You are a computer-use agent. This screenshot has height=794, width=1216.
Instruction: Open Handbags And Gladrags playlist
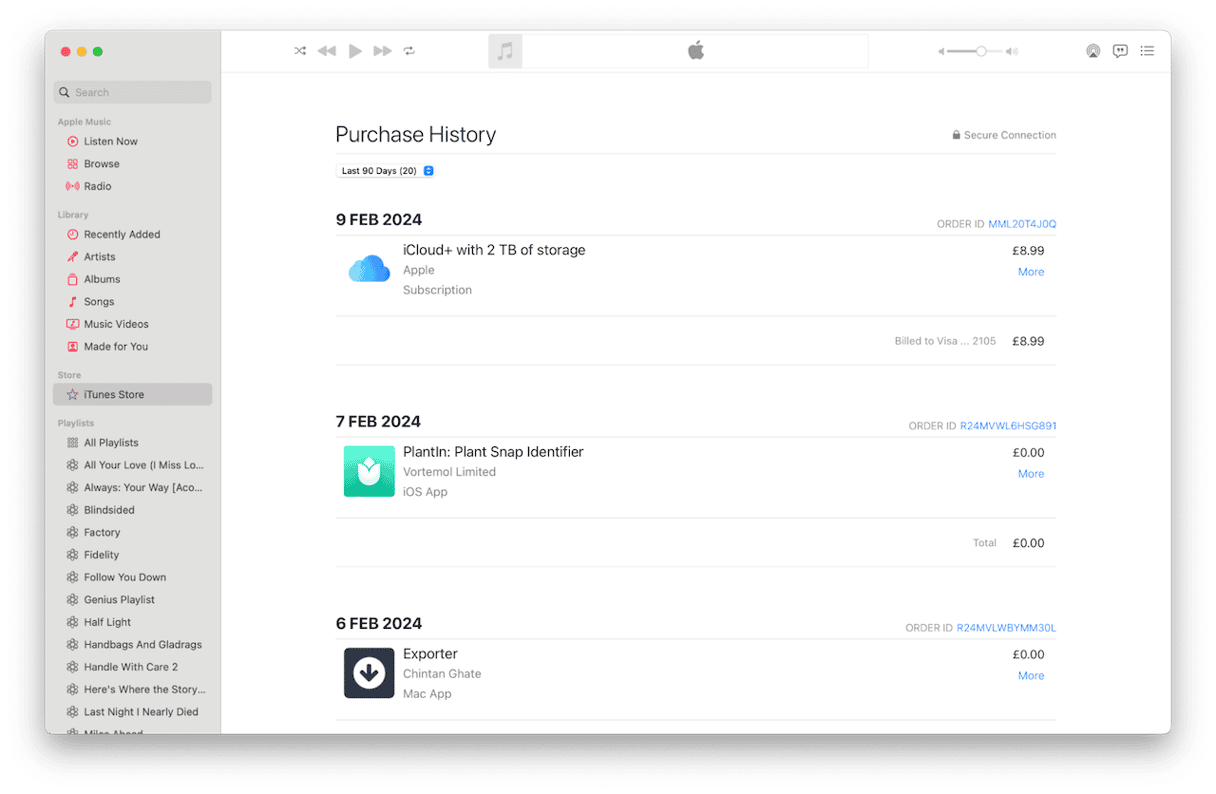click(133, 645)
